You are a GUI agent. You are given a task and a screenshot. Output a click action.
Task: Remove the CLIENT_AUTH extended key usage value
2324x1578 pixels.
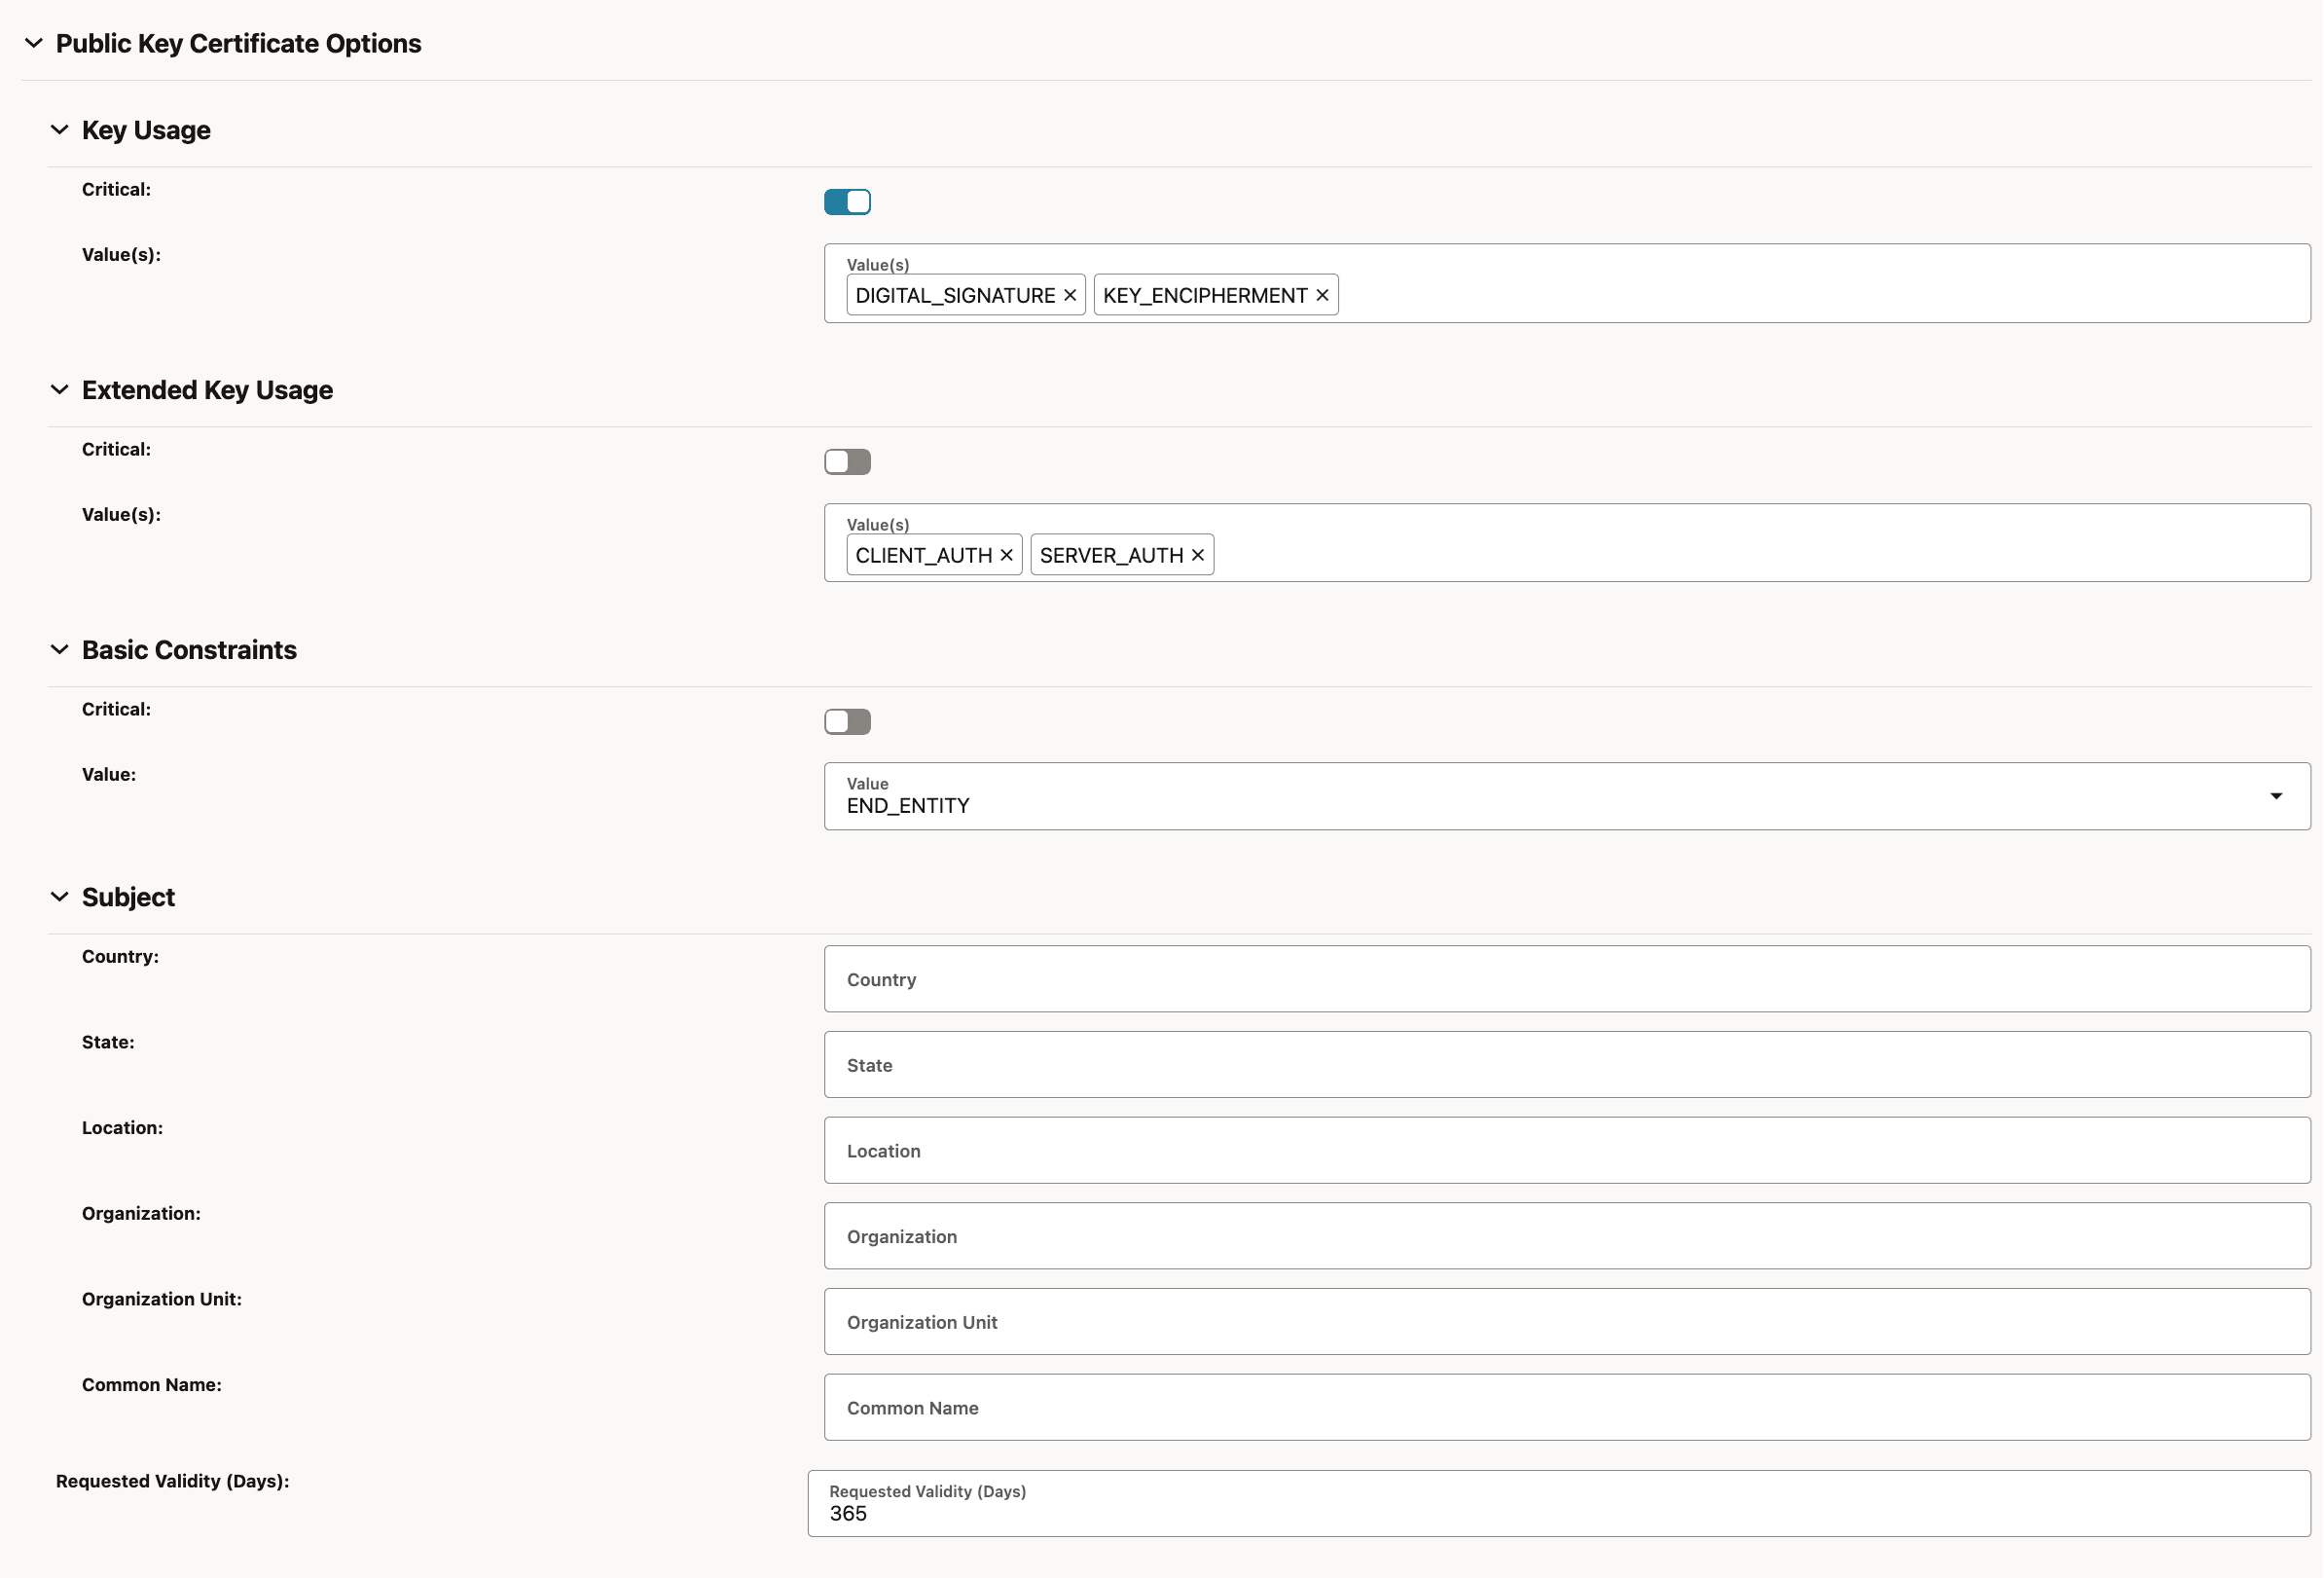[x=1006, y=554]
